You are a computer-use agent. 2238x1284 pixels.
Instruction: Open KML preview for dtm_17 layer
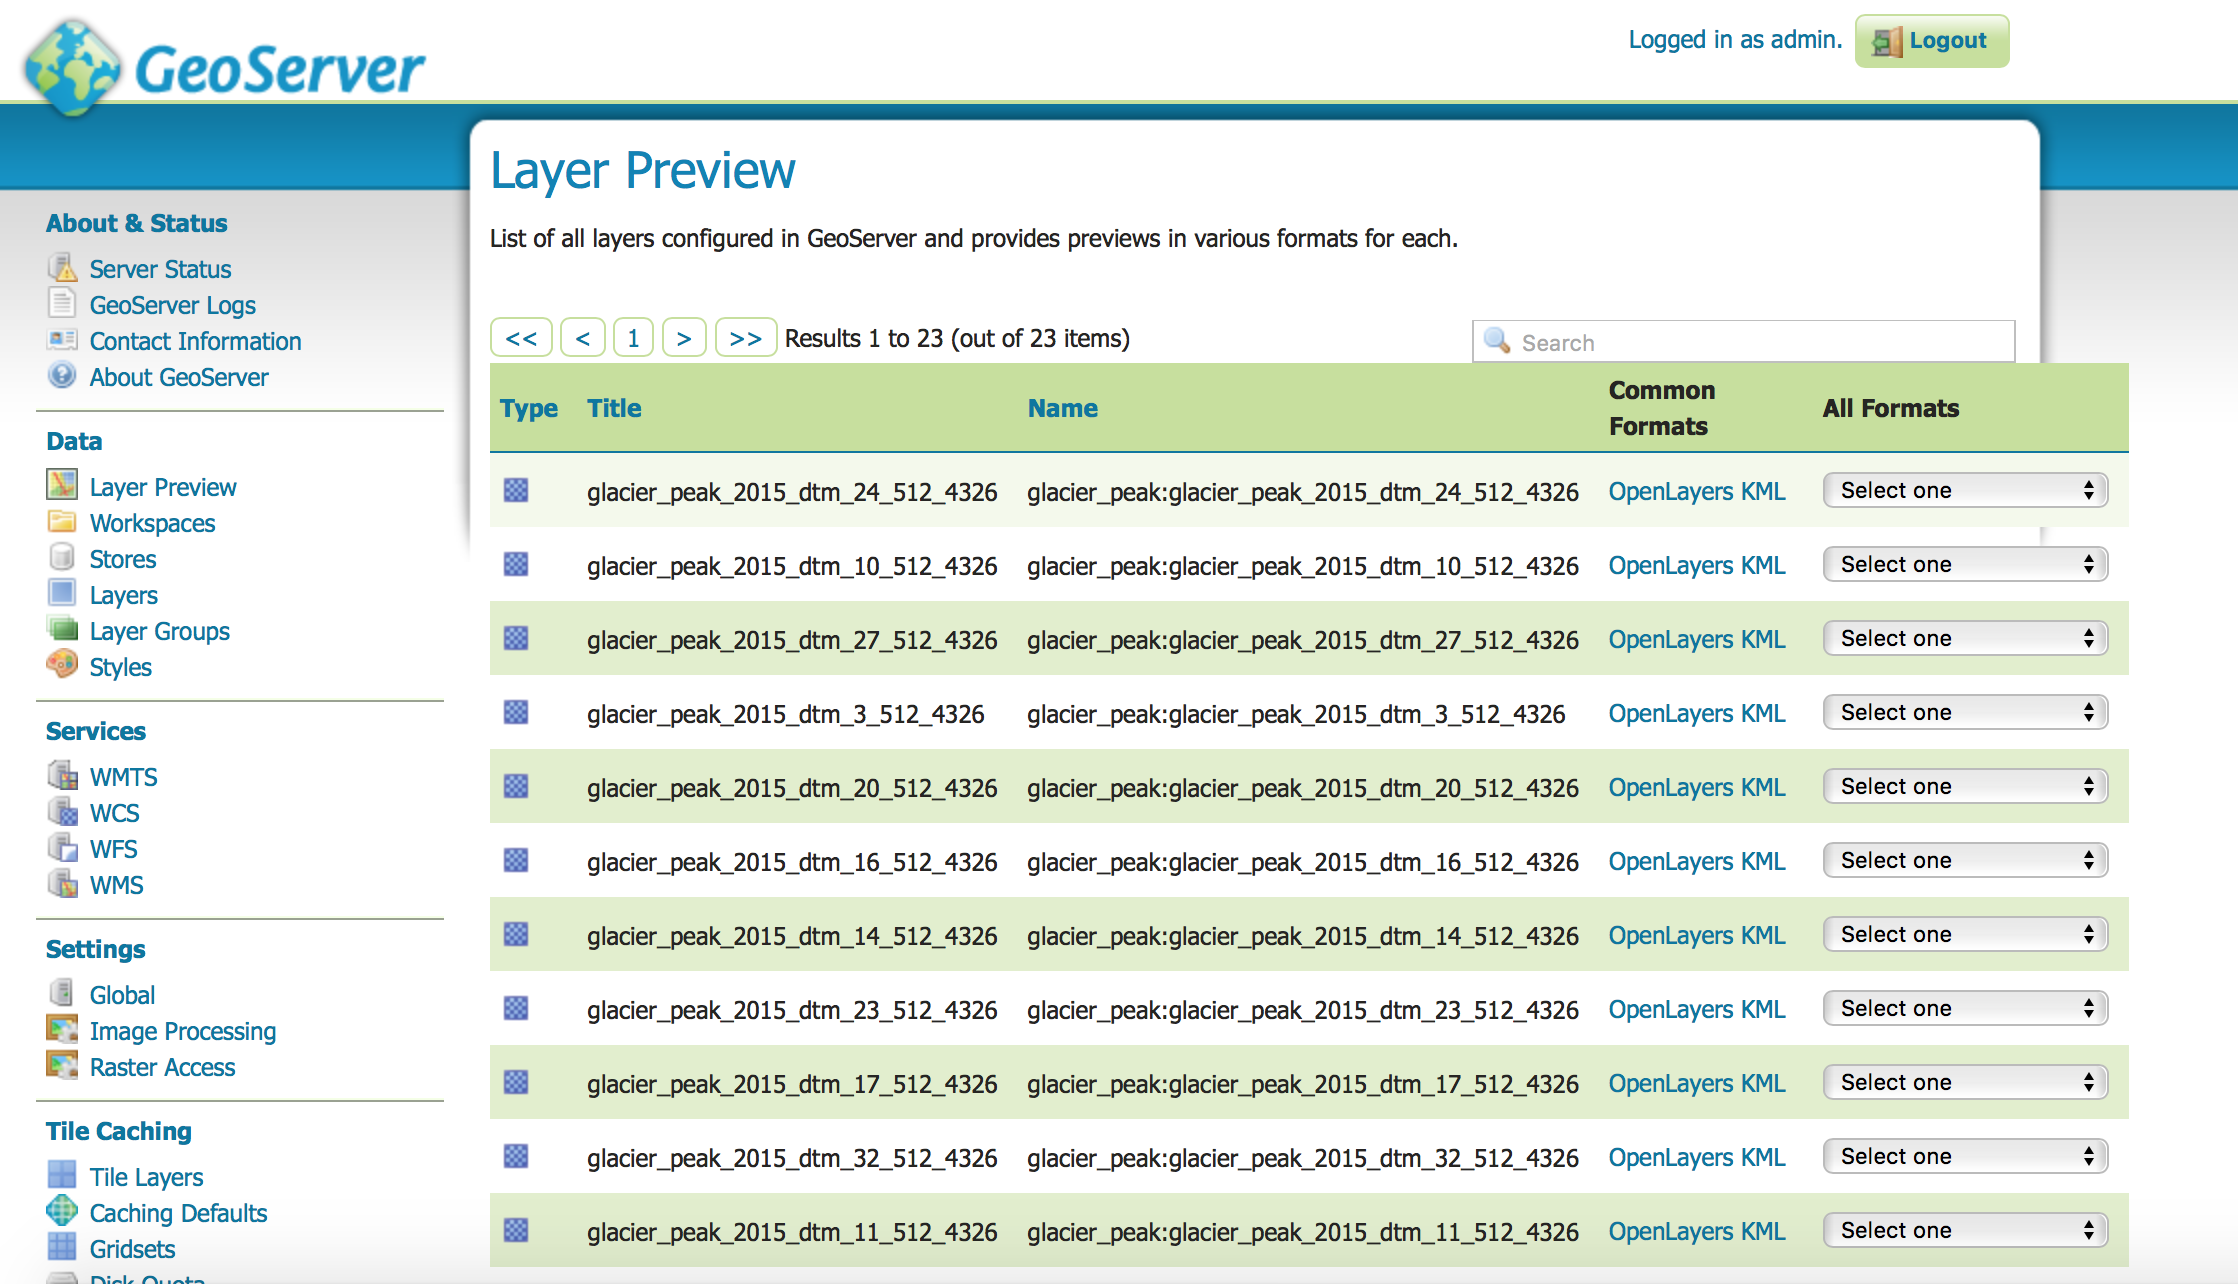[1763, 1083]
